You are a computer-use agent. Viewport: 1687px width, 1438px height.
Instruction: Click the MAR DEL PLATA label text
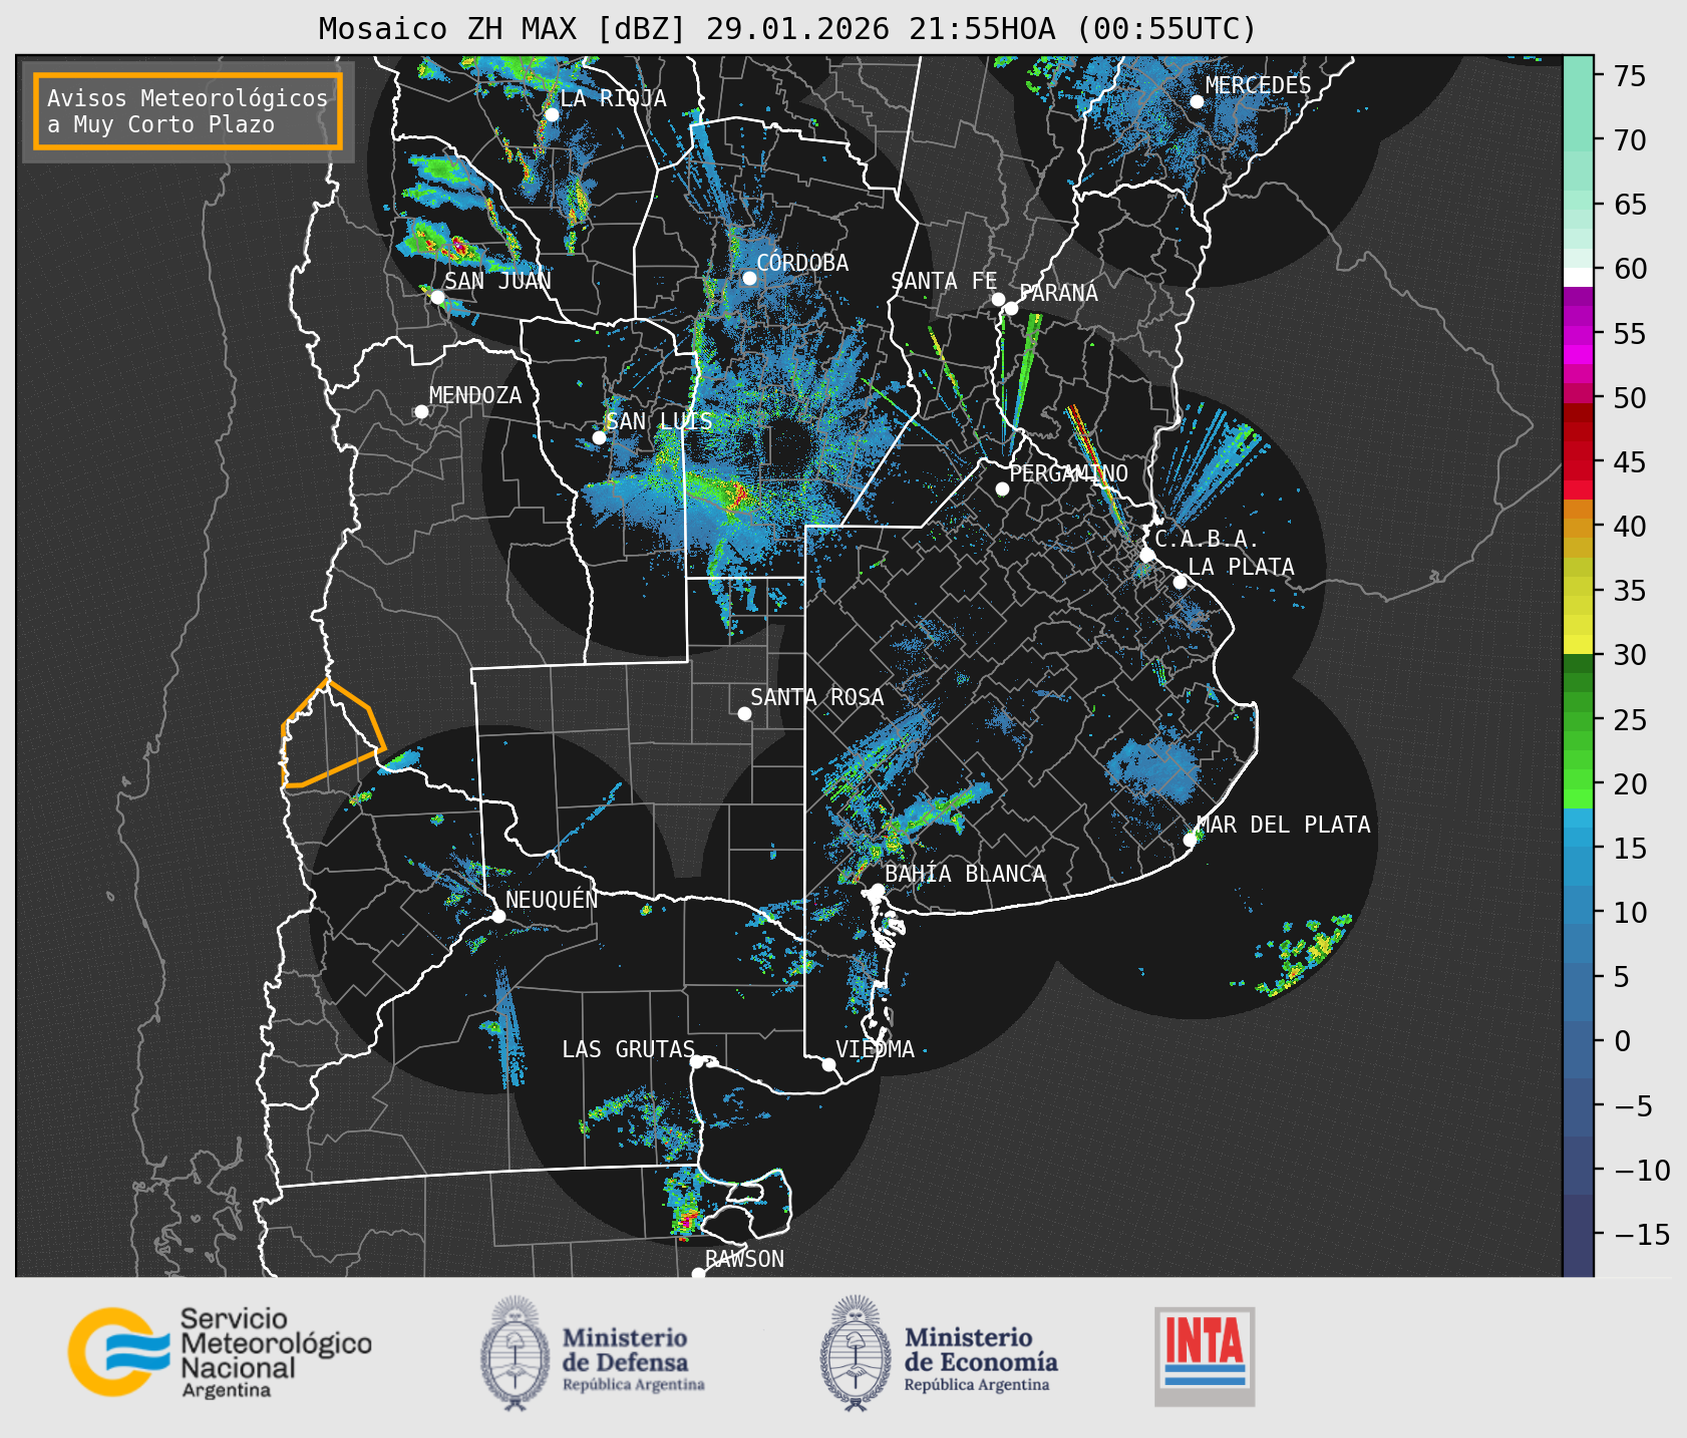[x=1283, y=825]
